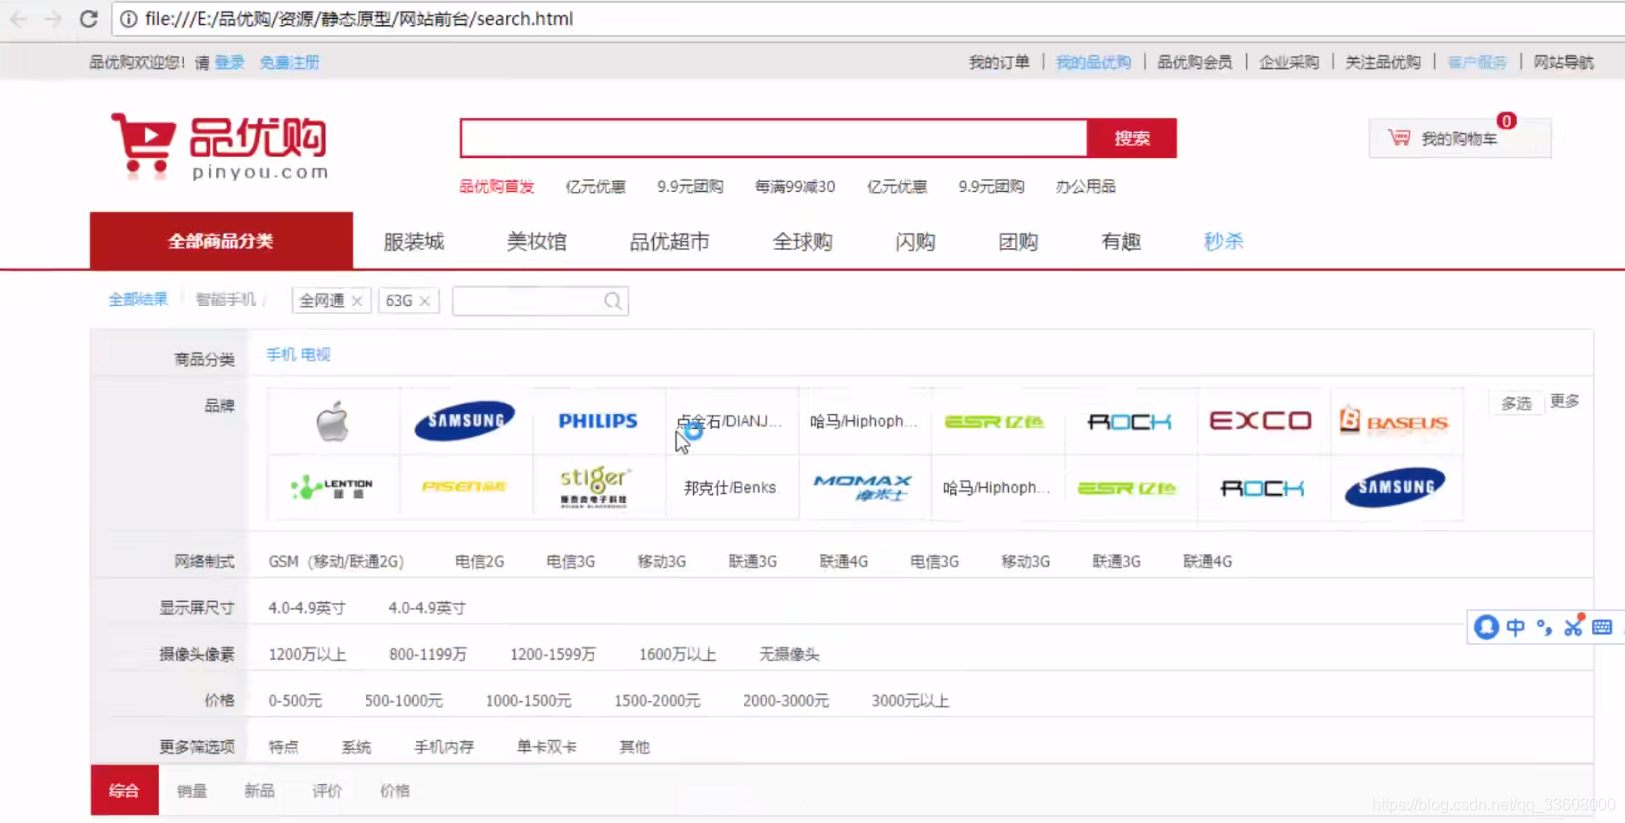Click into the small filter search field

coord(540,301)
